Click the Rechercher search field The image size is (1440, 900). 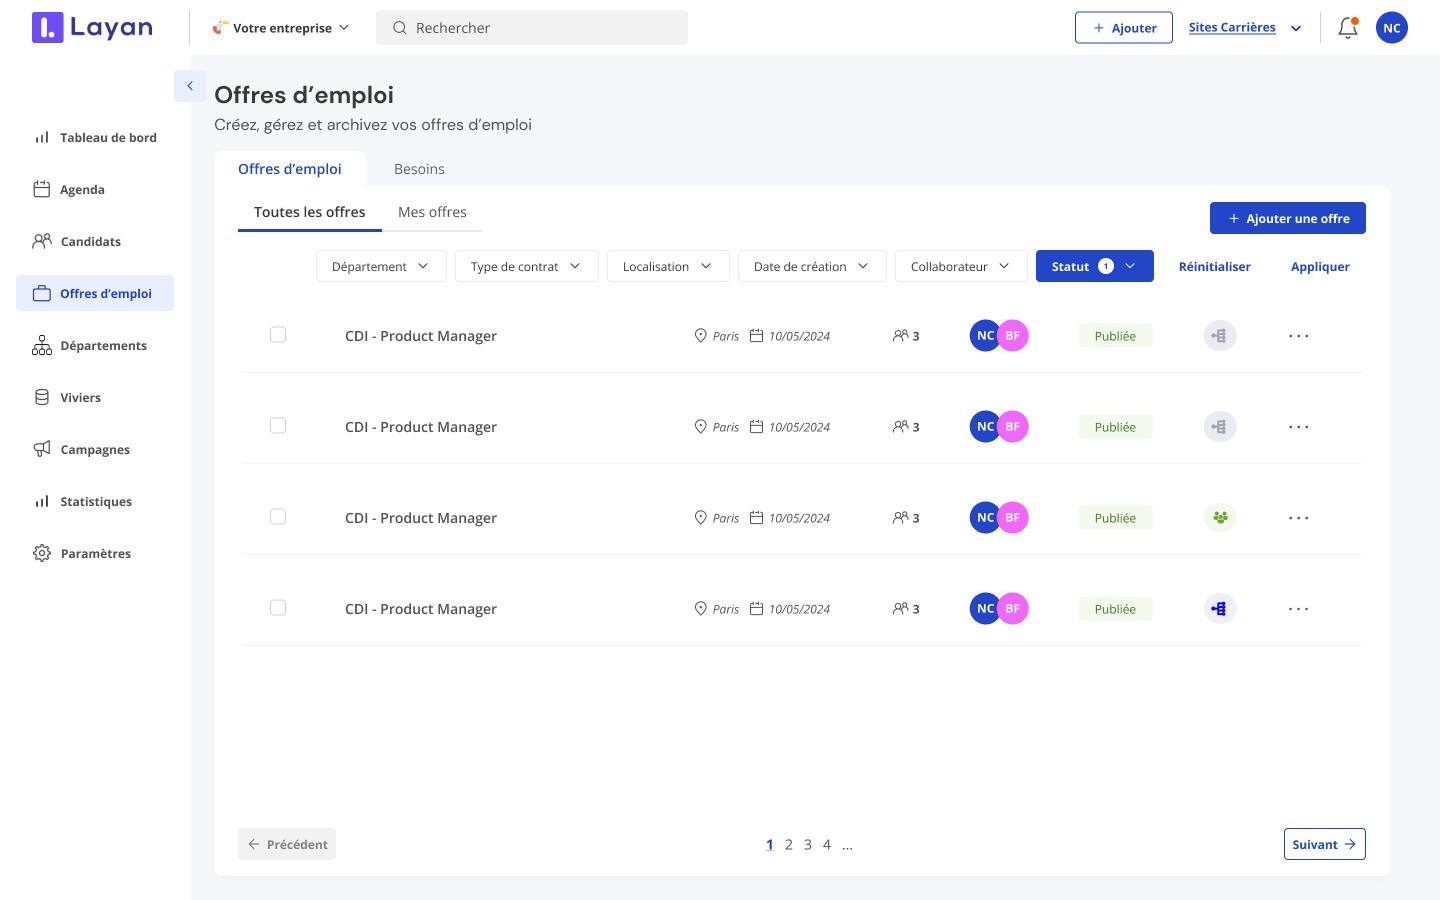(x=532, y=28)
